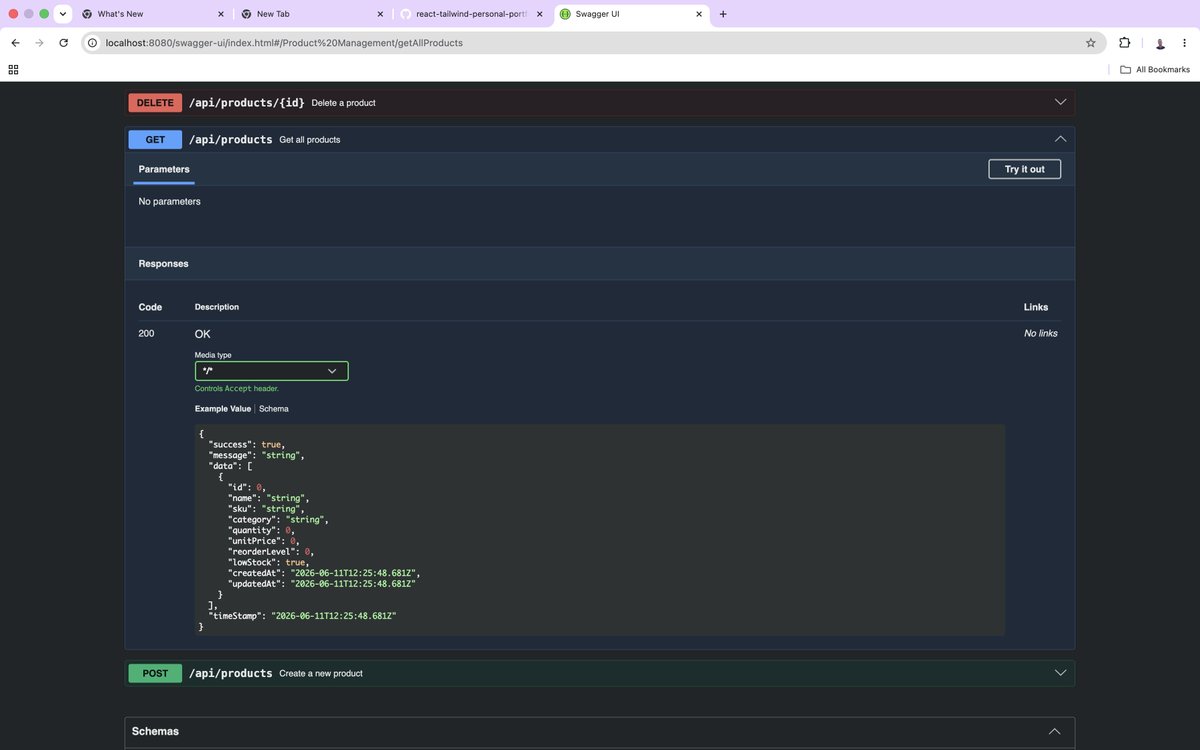Viewport: 1200px width, 750px height.
Task: Click the "lowStock" line in example JSON
Action: pyautogui.click(x=268, y=563)
